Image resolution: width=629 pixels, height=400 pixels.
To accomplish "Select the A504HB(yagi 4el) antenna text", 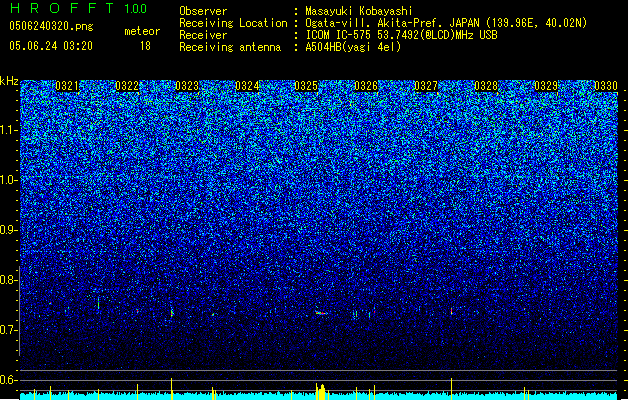I will [353, 47].
